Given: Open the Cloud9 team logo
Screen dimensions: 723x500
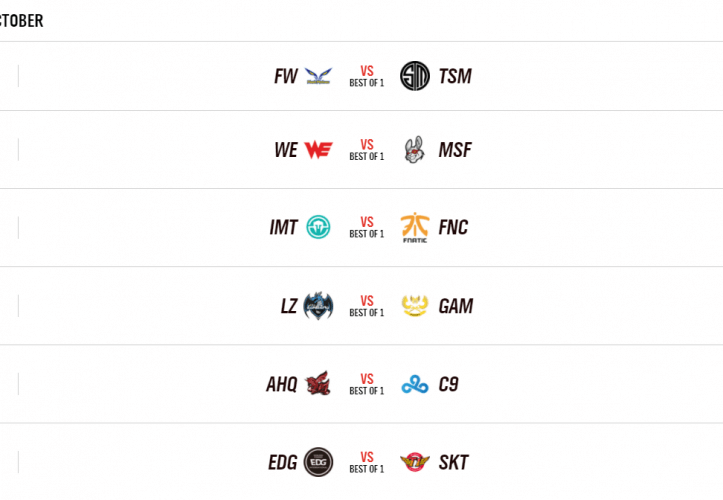Looking at the screenshot, I should [x=414, y=384].
